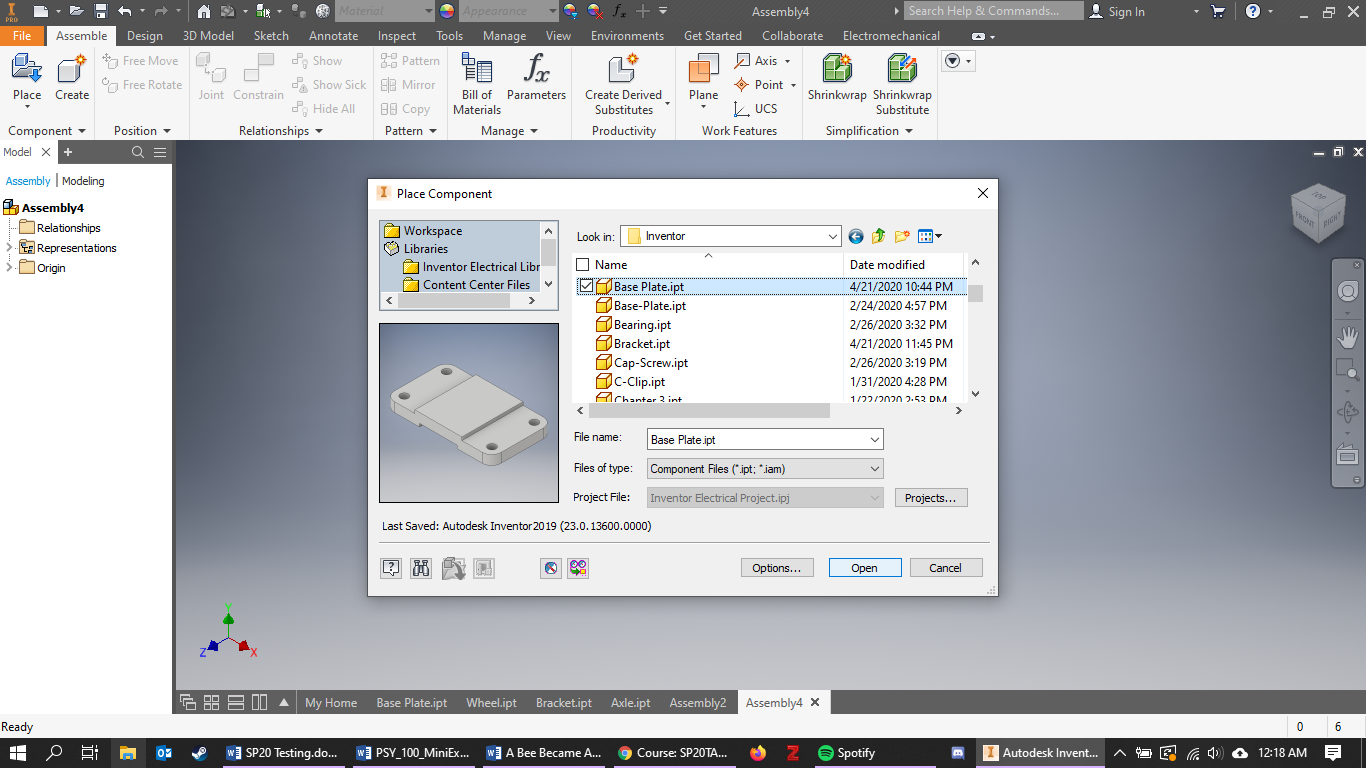
Task: Click Undo in quick access toolbar
Action: 124,11
